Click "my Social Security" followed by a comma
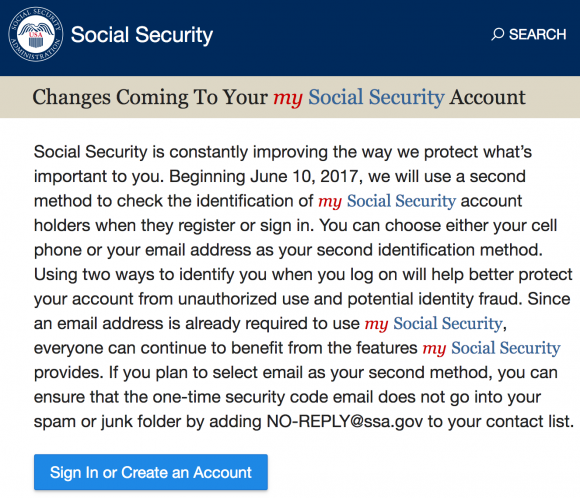The width and height of the screenshot is (580, 498). tap(434, 324)
